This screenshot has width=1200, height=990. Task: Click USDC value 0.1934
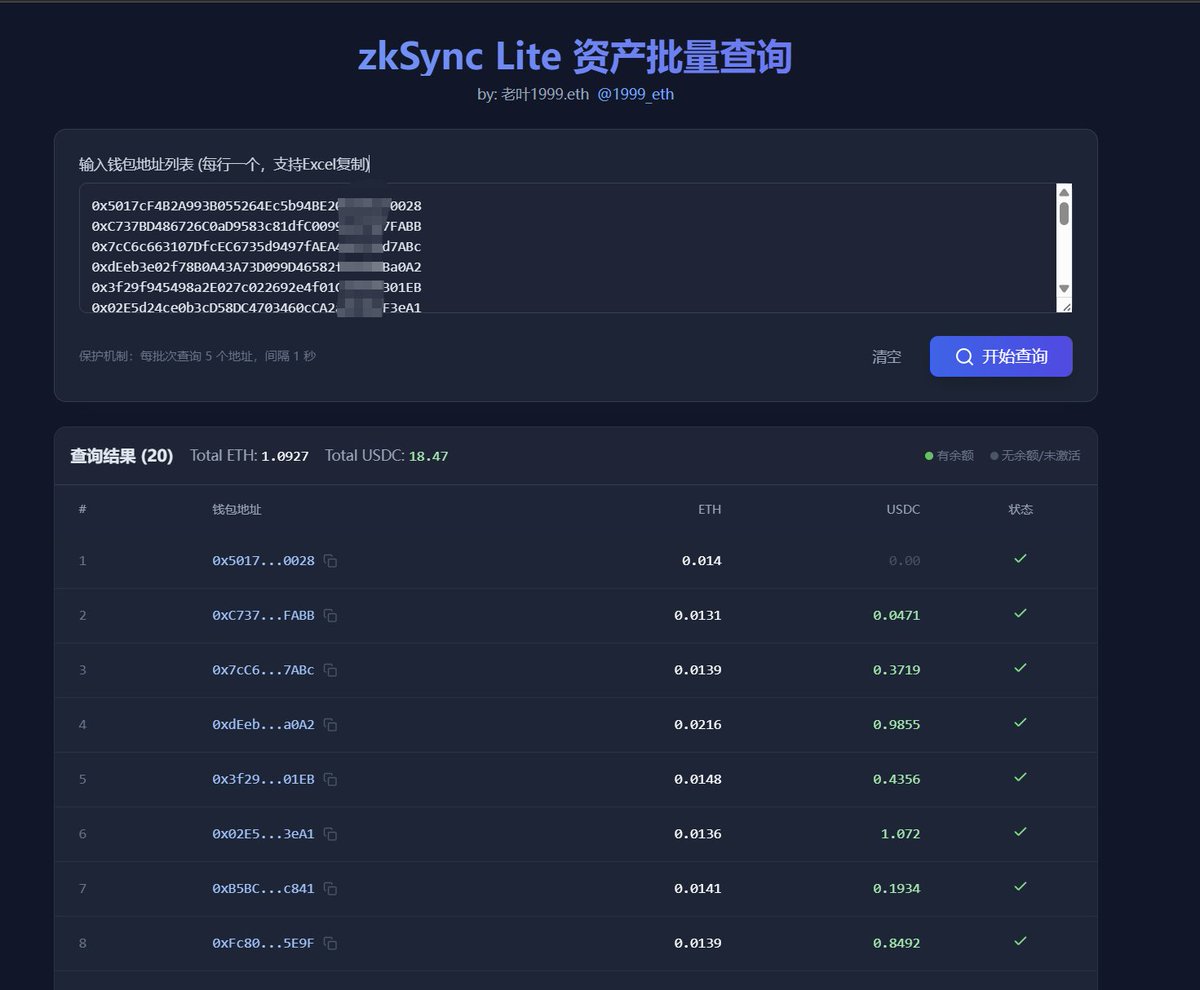(x=896, y=889)
